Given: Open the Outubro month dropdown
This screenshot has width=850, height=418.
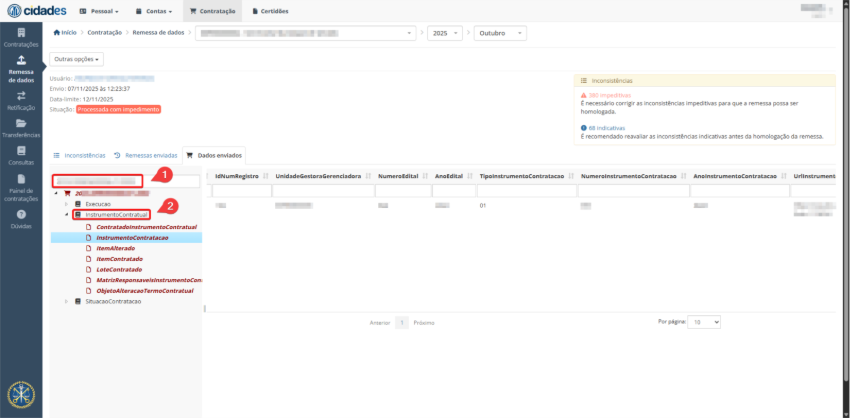Looking at the screenshot, I should 499,33.
